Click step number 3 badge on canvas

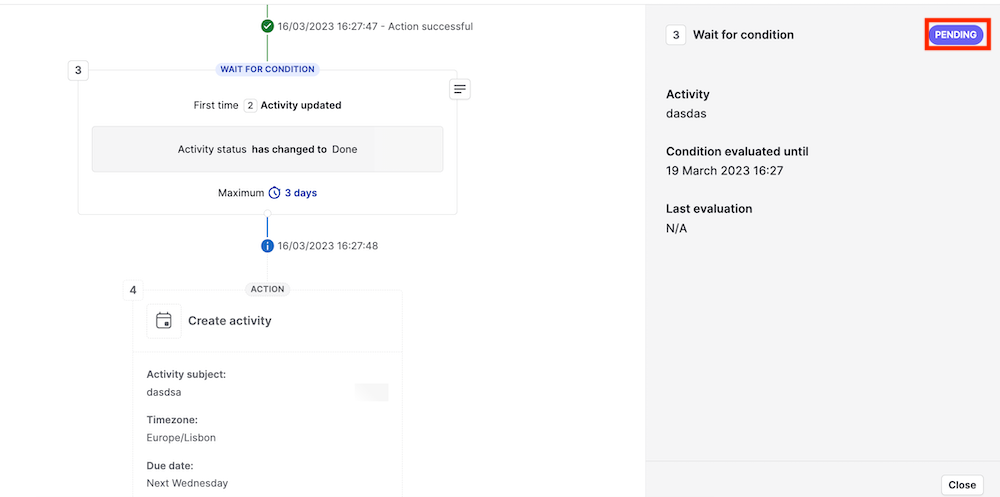tap(78, 70)
